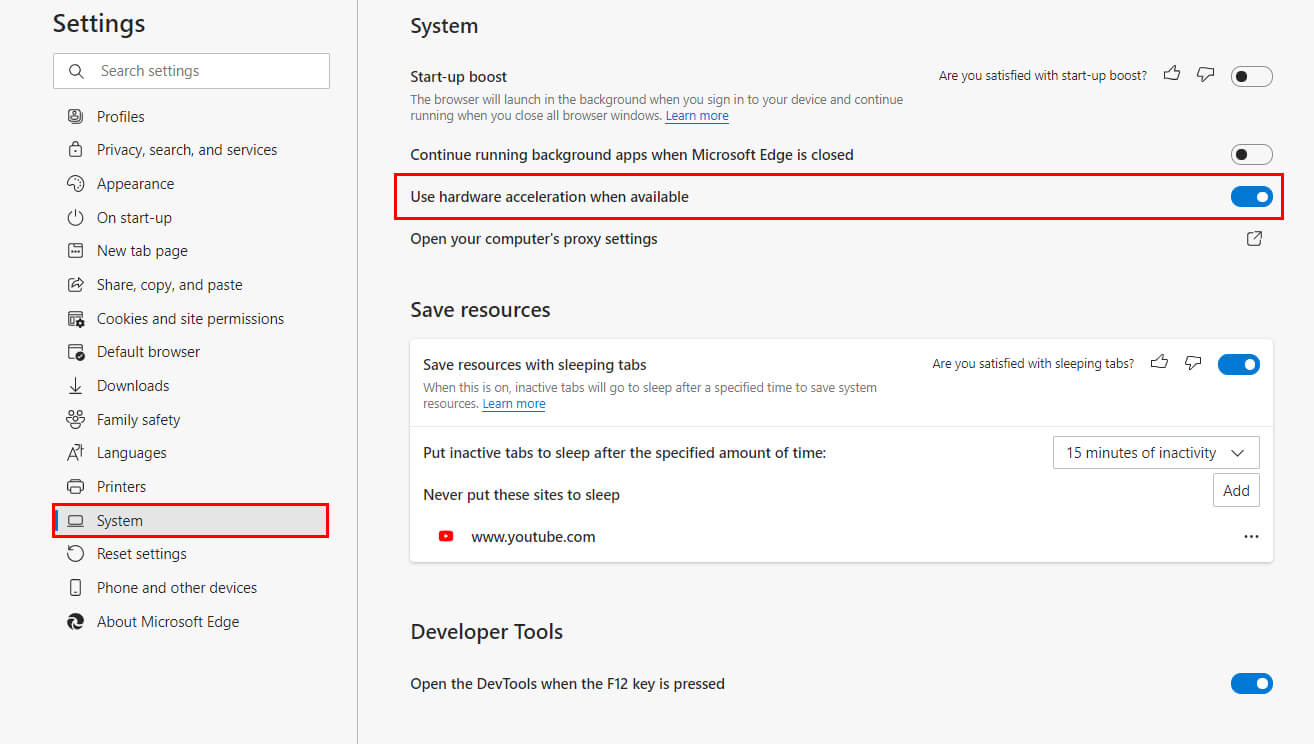Click thumbs down for sleeping tabs
This screenshot has height=744, width=1314.
tap(1193, 363)
